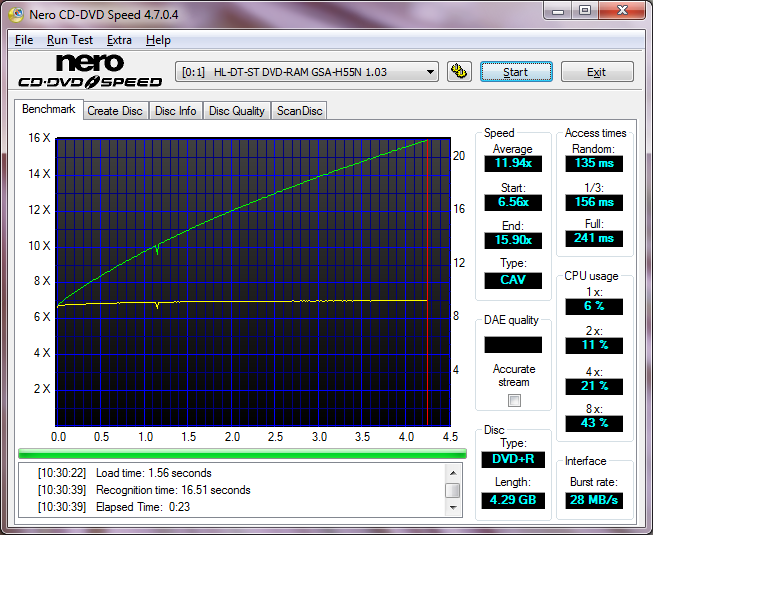Image resolution: width=768 pixels, height=614 pixels.
Task: Click the Average speed value 11.94x
Action: tap(513, 163)
